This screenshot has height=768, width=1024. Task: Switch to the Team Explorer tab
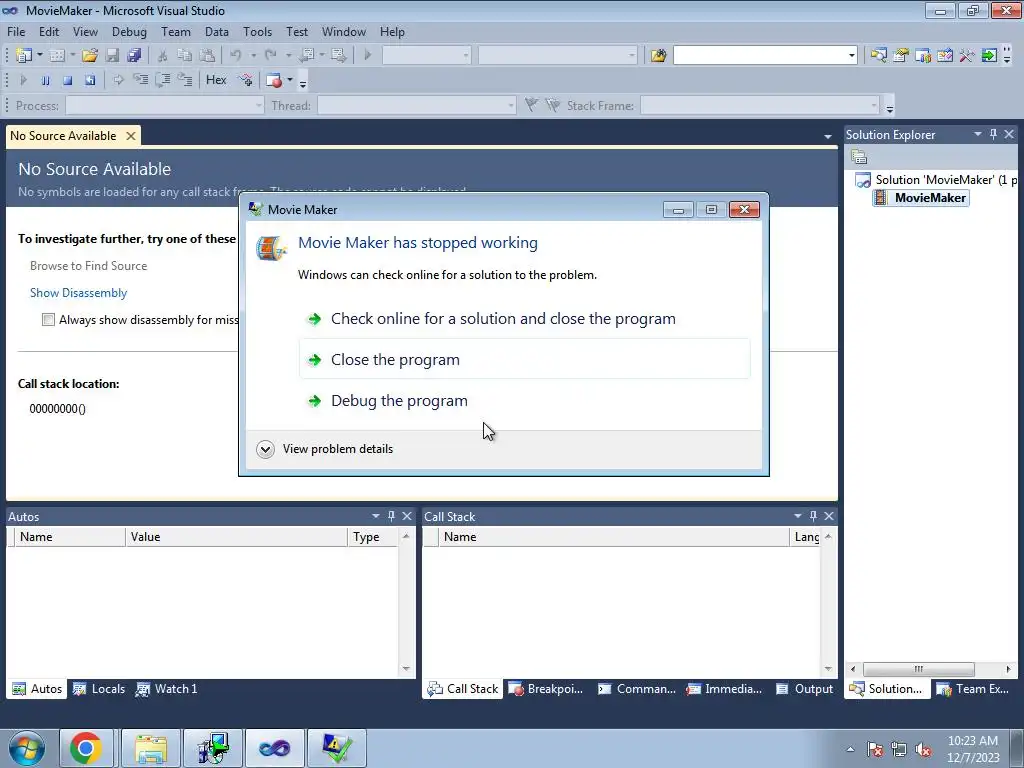click(974, 689)
